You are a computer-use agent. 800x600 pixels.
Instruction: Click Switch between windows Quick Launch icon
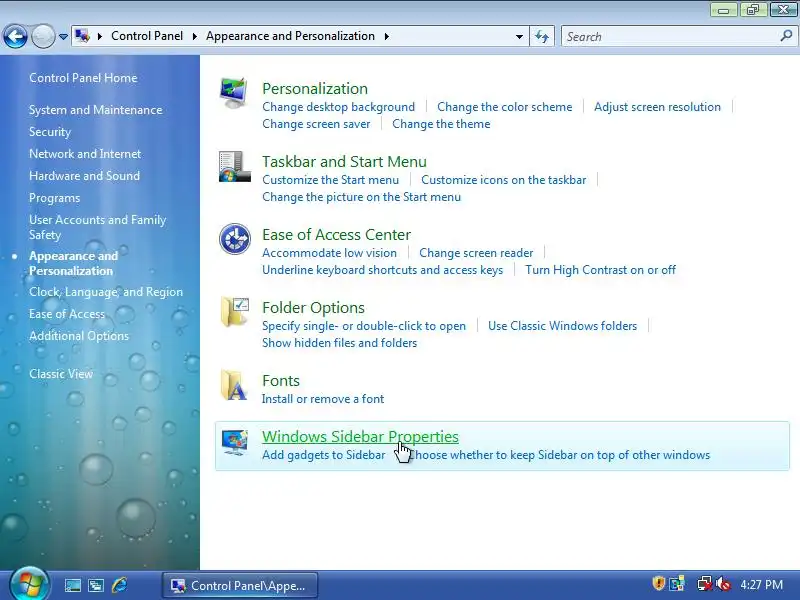coord(96,585)
